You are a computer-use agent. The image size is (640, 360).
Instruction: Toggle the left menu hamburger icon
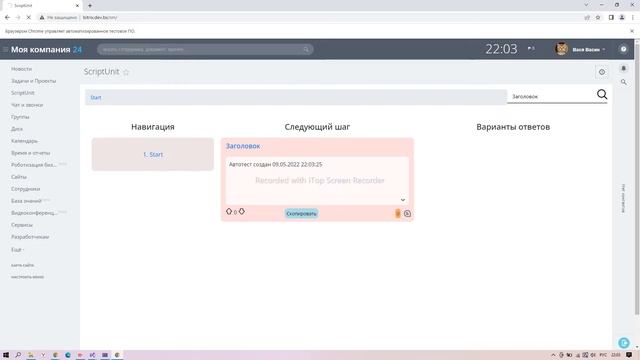coord(5,49)
